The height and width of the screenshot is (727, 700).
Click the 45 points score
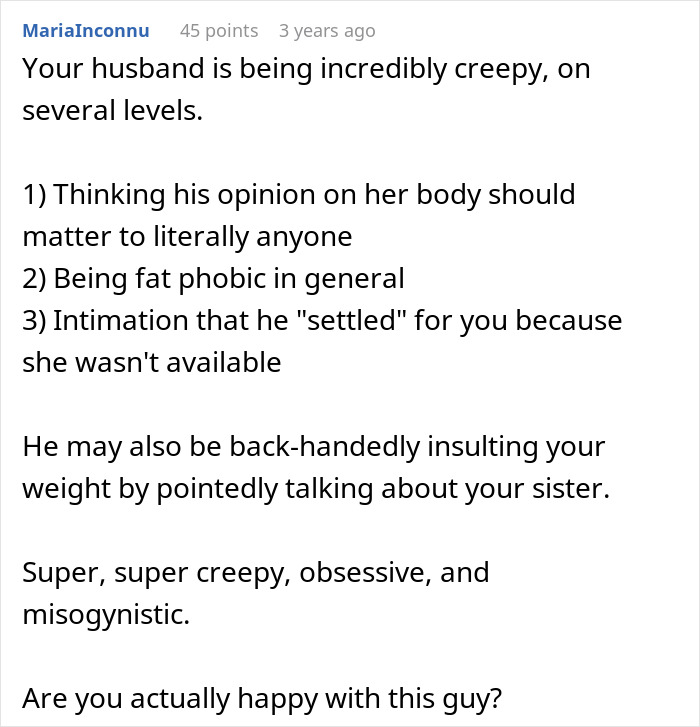(x=218, y=31)
